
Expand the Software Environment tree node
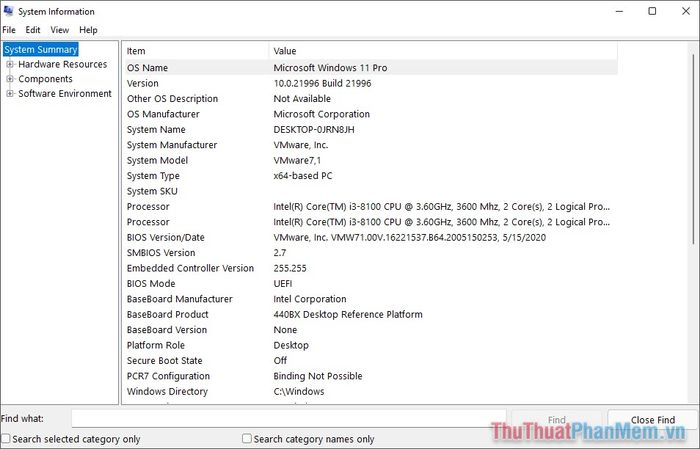click(10, 94)
